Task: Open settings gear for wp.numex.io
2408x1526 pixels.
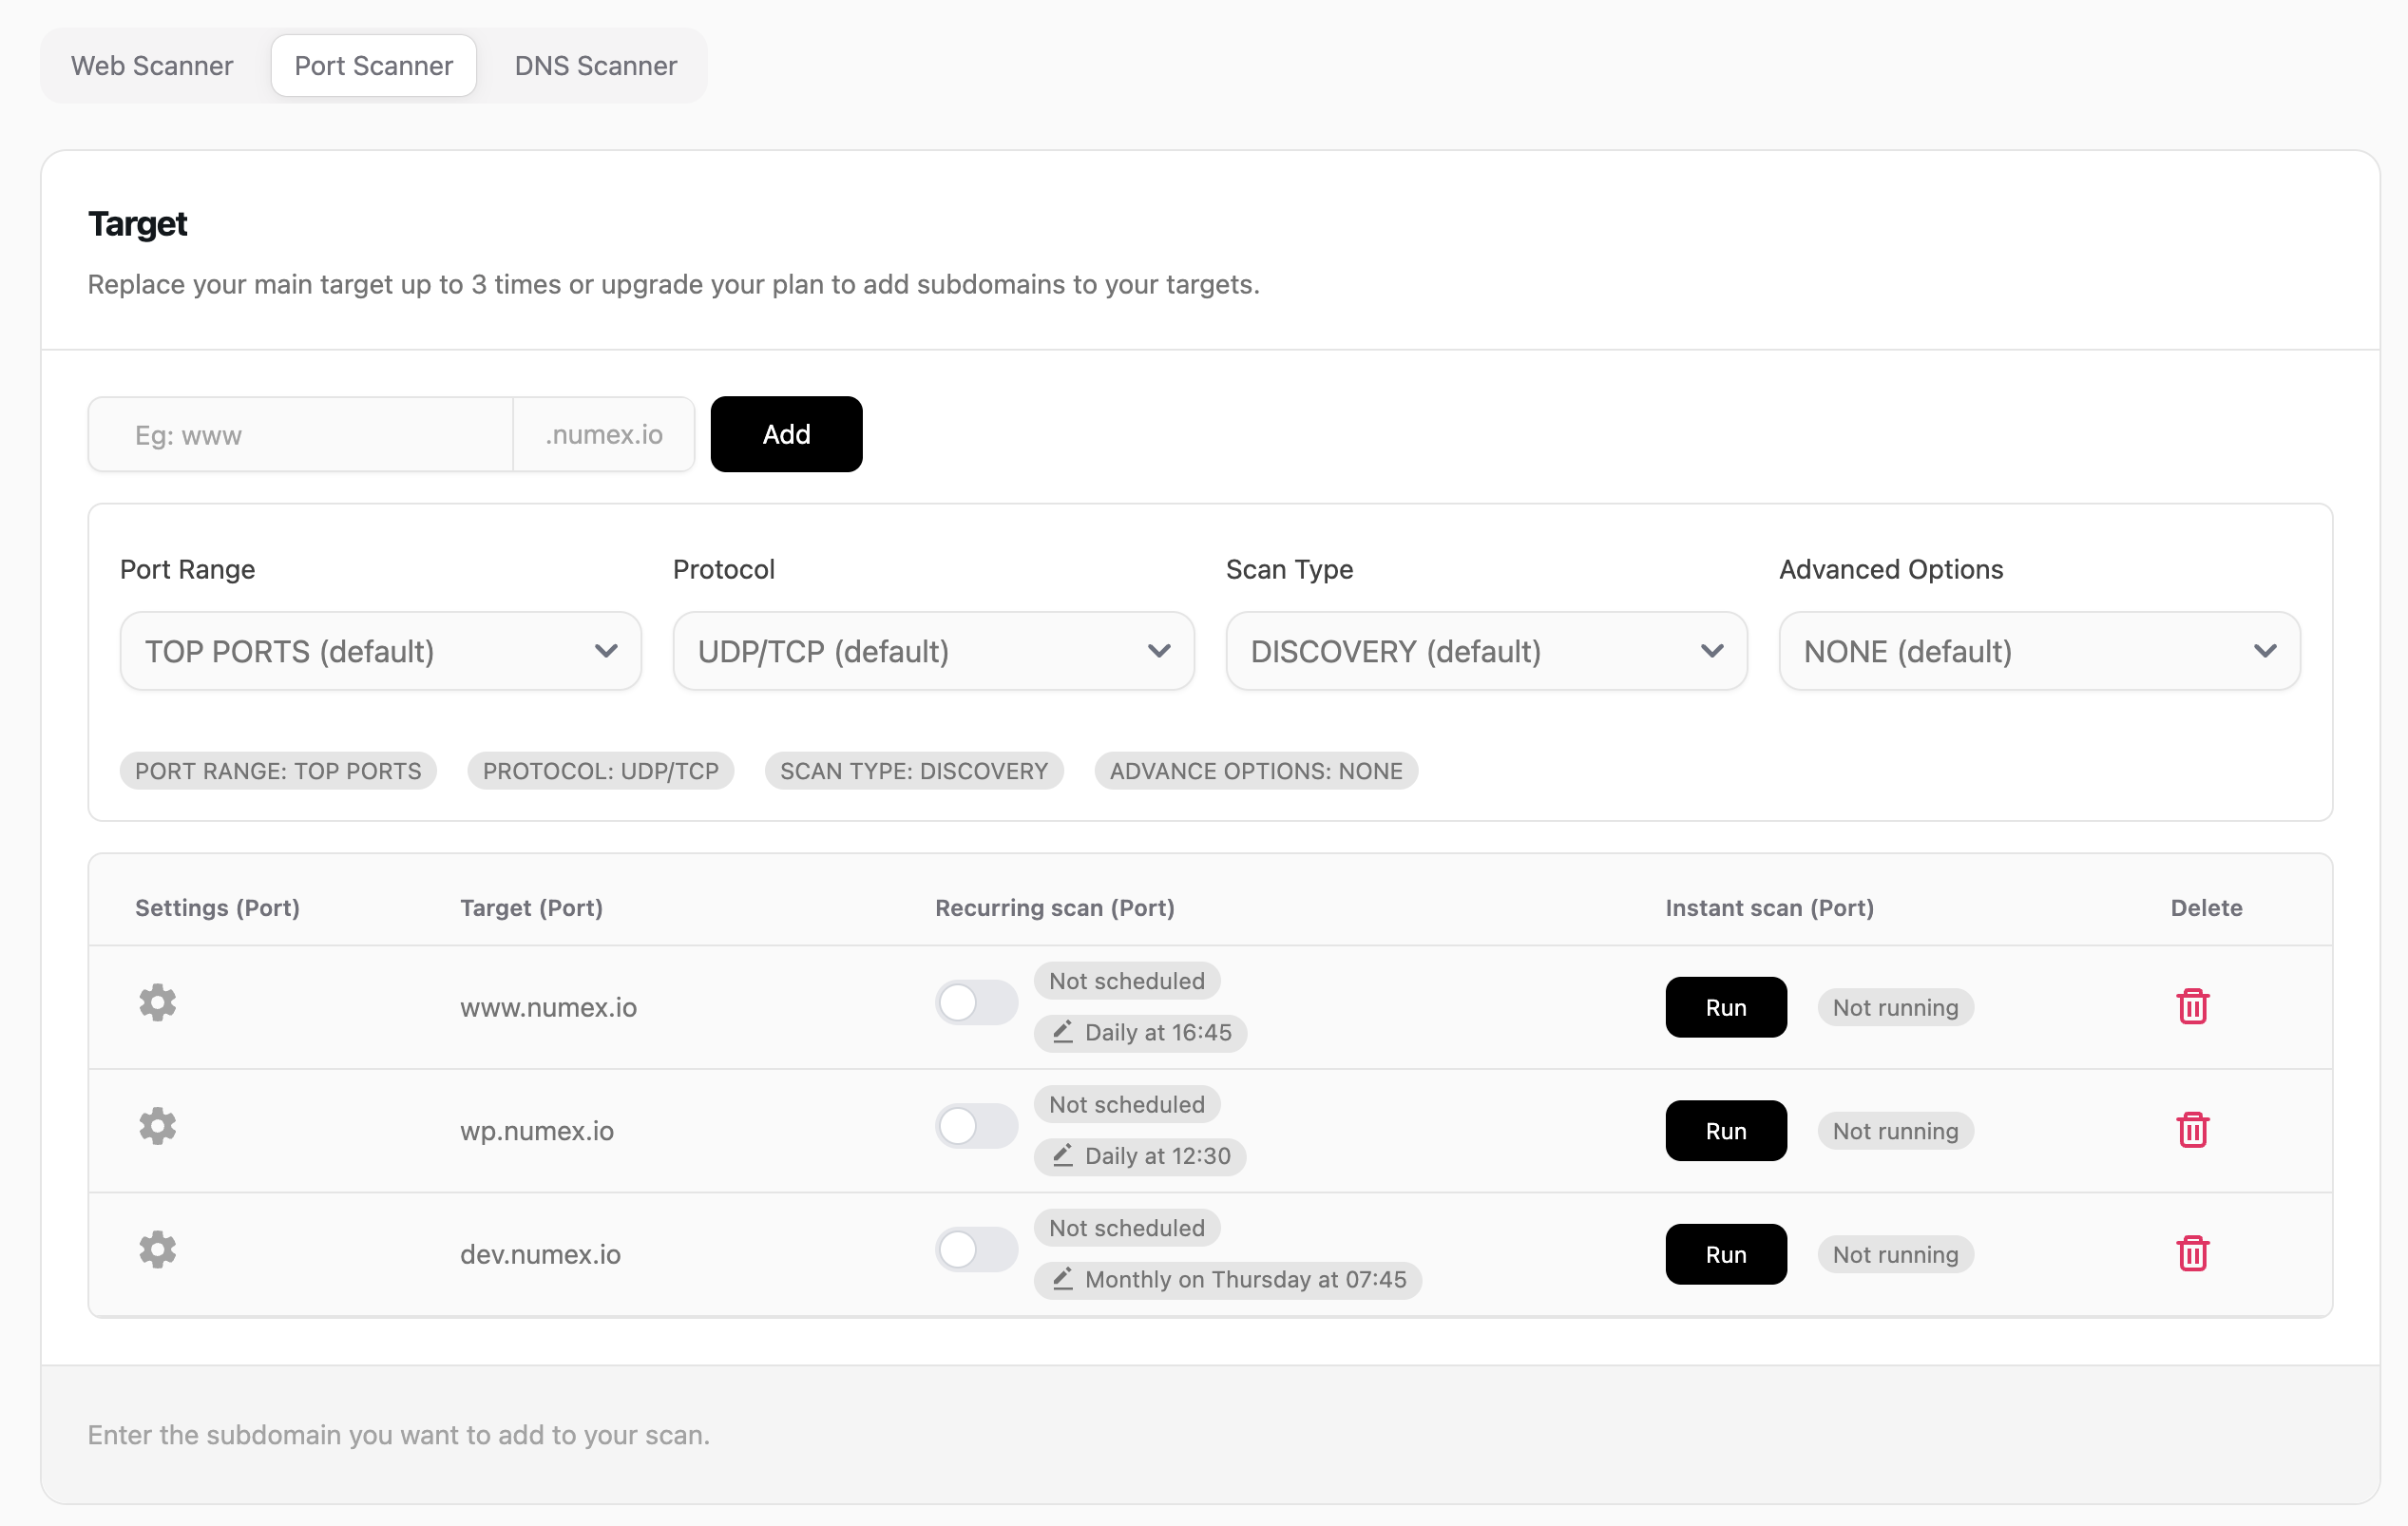Action: click(x=157, y=1126)
